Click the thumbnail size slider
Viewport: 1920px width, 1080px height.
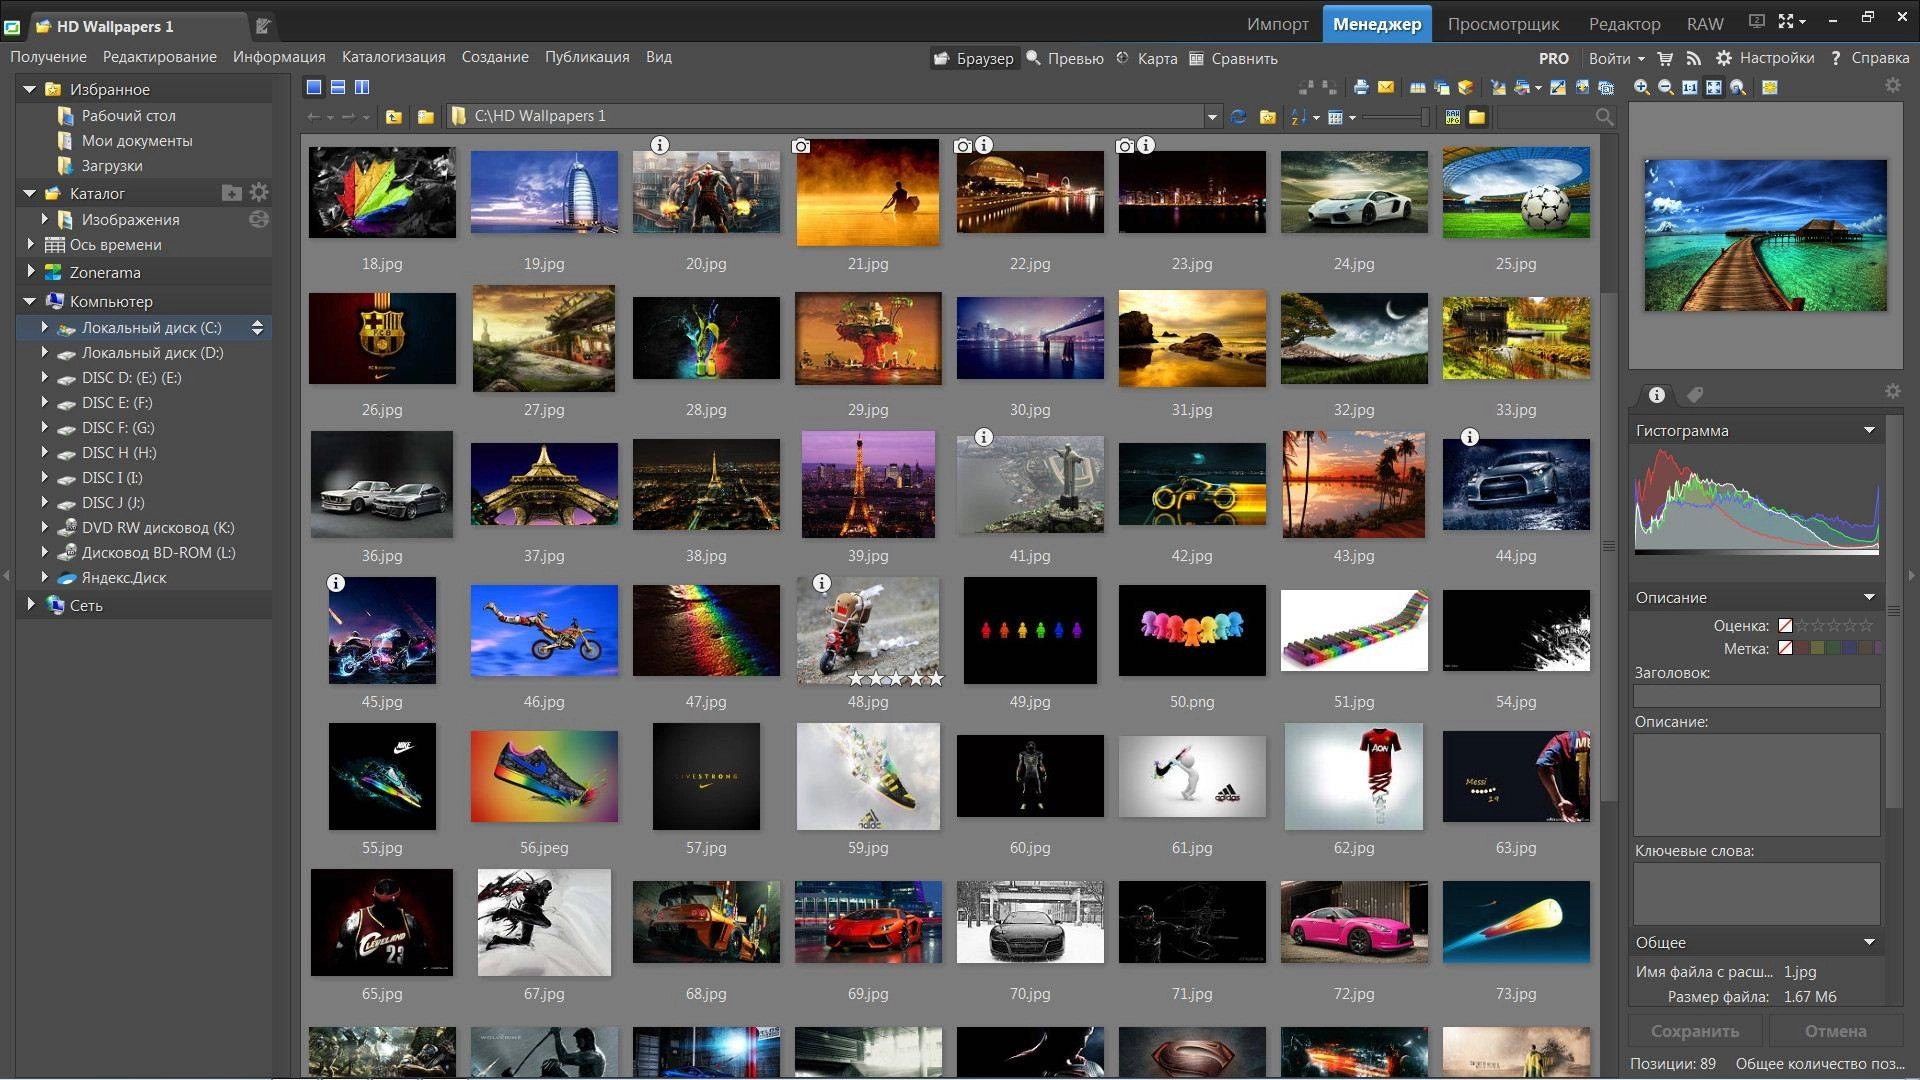pyautogui.click(x=1397, y=117)
